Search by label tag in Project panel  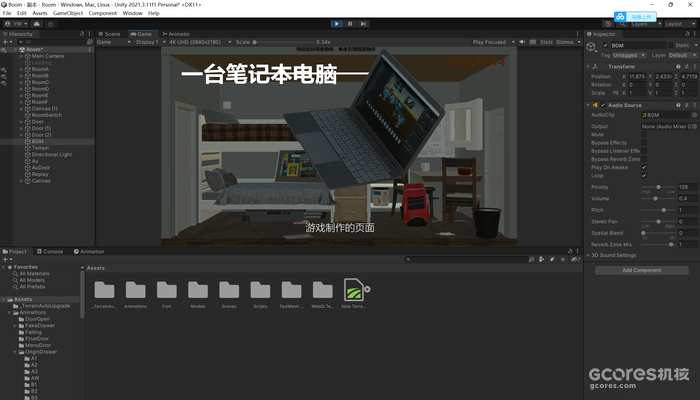(552, 259)
